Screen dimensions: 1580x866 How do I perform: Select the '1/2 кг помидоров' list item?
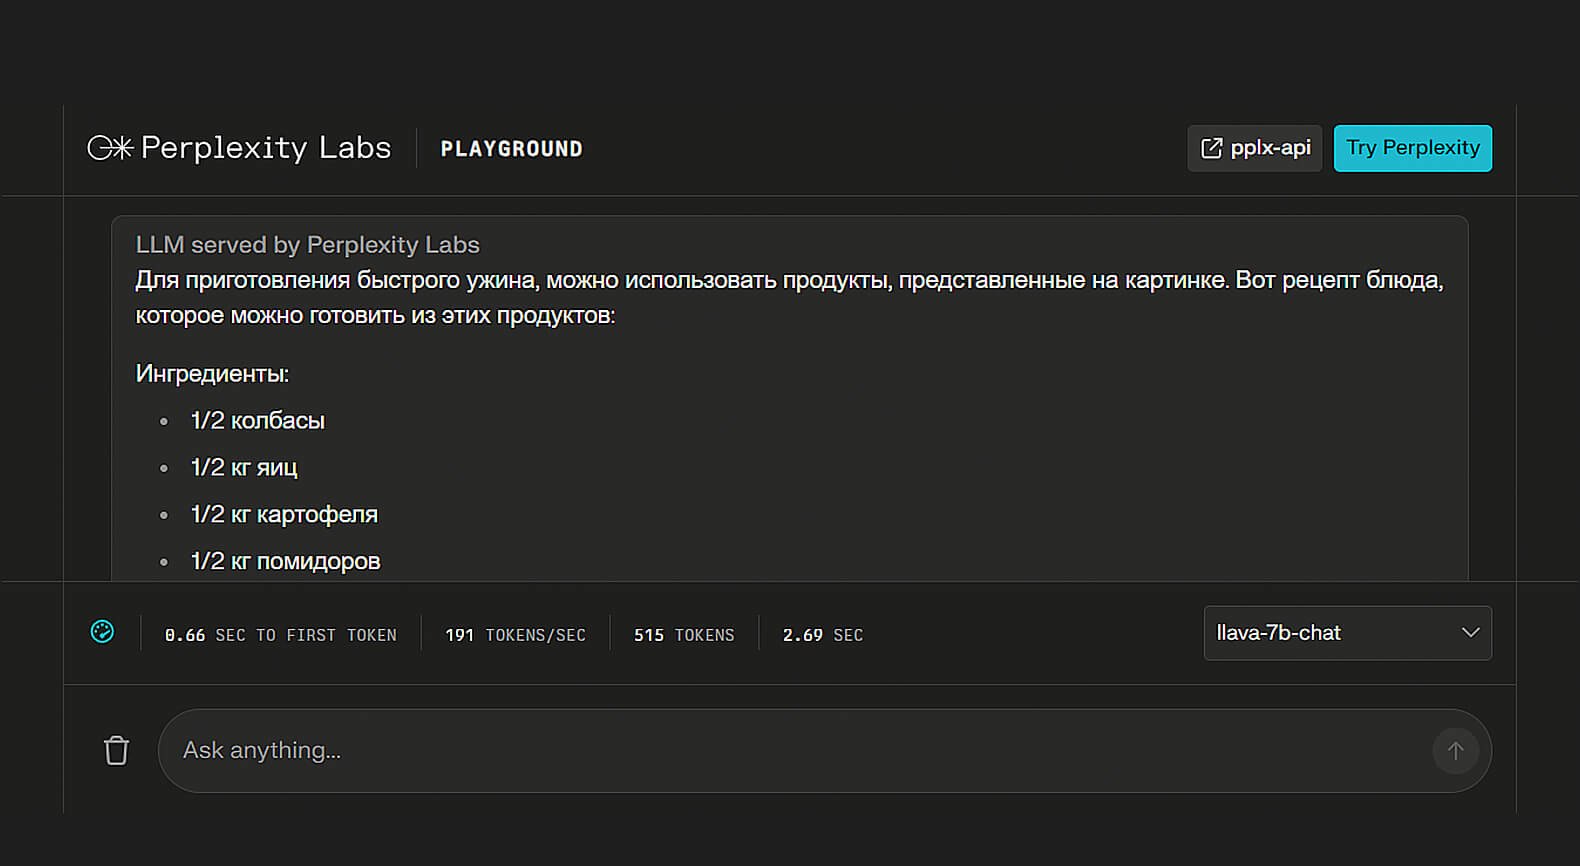click(285, 562)
